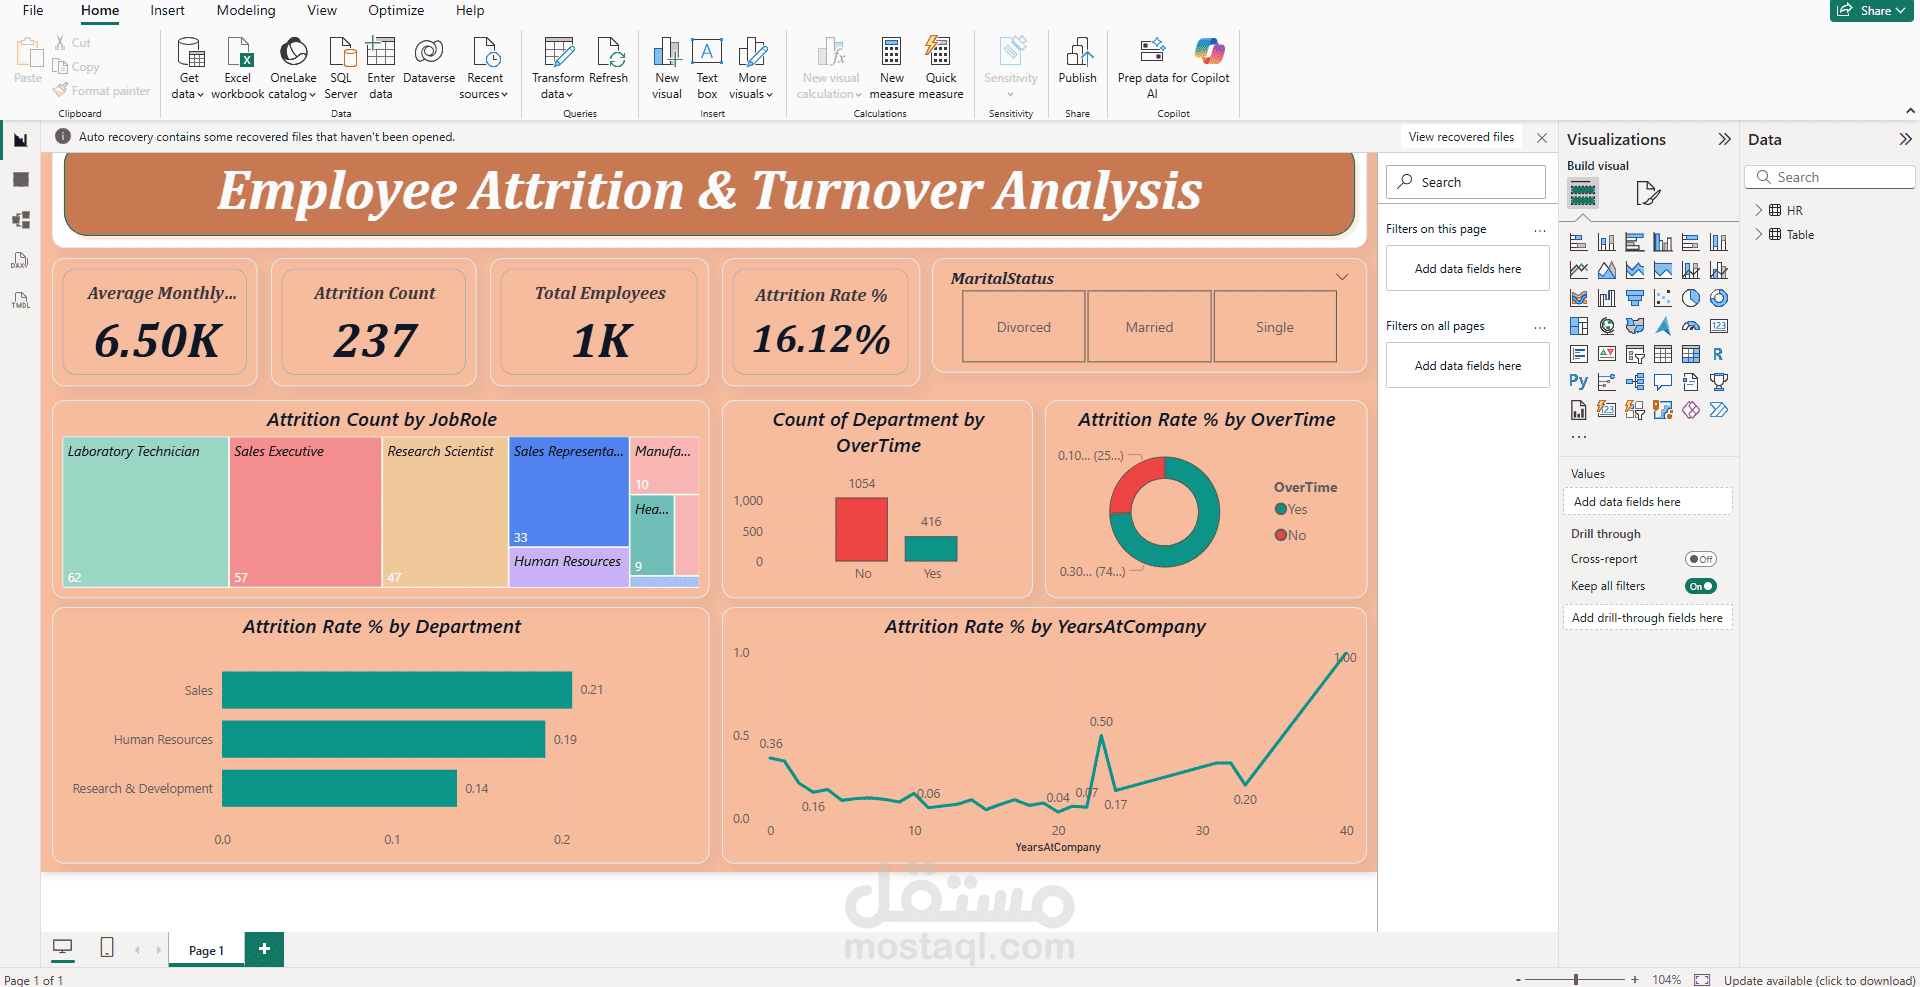Select Married in the MaritalStatus slicer
Image resolution: width=1920 pixels, height=987 pixels.
click(x=1149, y=327)
